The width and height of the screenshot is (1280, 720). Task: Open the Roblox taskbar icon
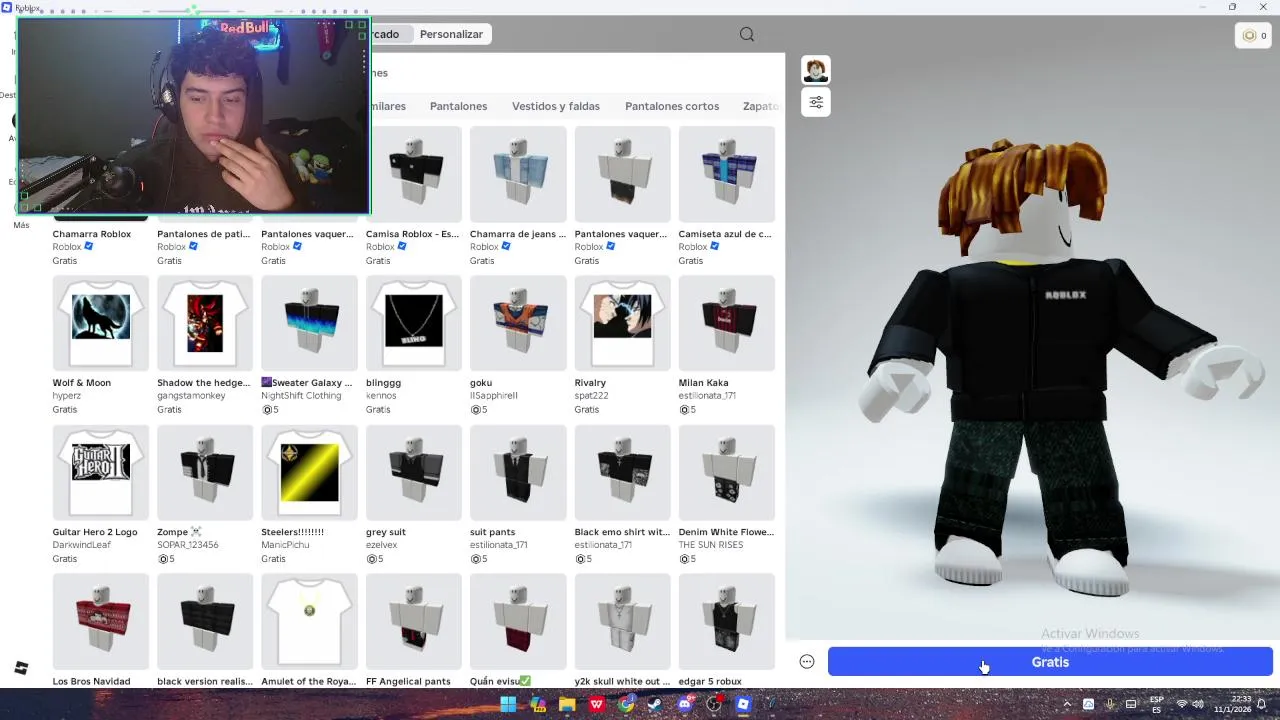pyautogui.click(x=743, y=704)
